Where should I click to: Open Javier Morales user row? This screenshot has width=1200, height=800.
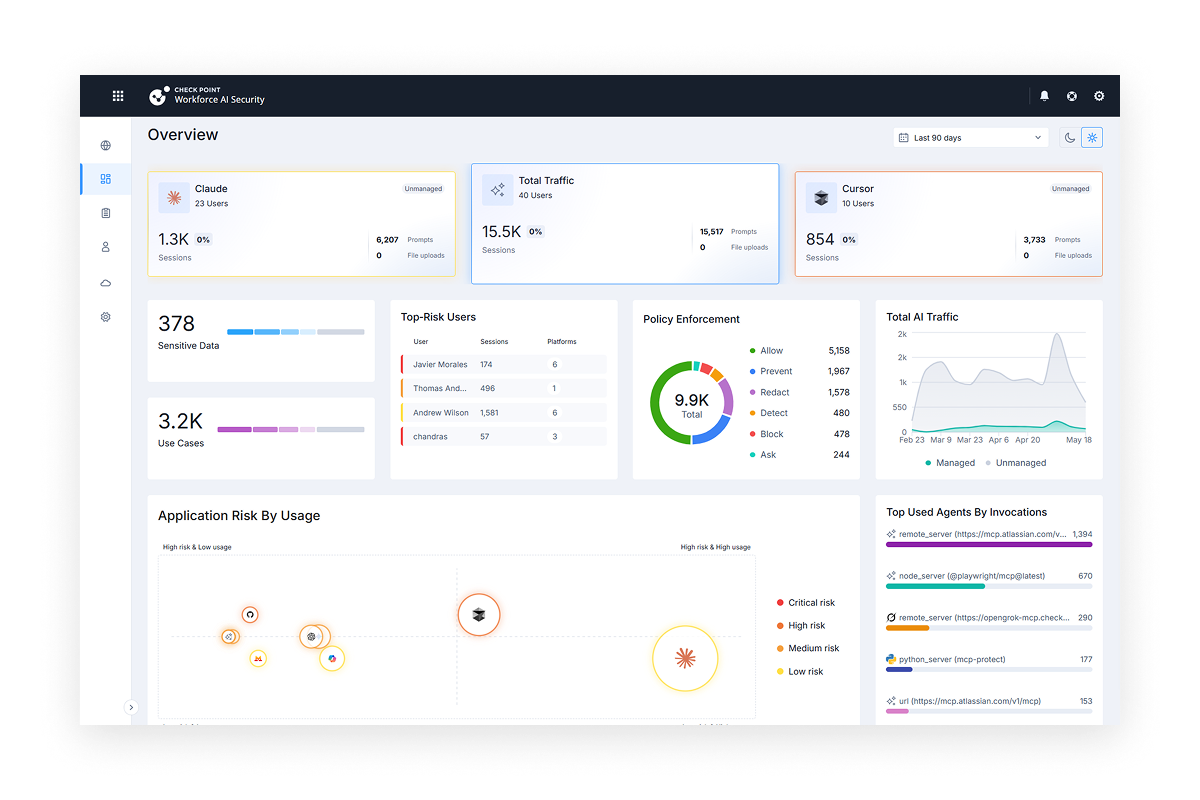click(504, 364)
